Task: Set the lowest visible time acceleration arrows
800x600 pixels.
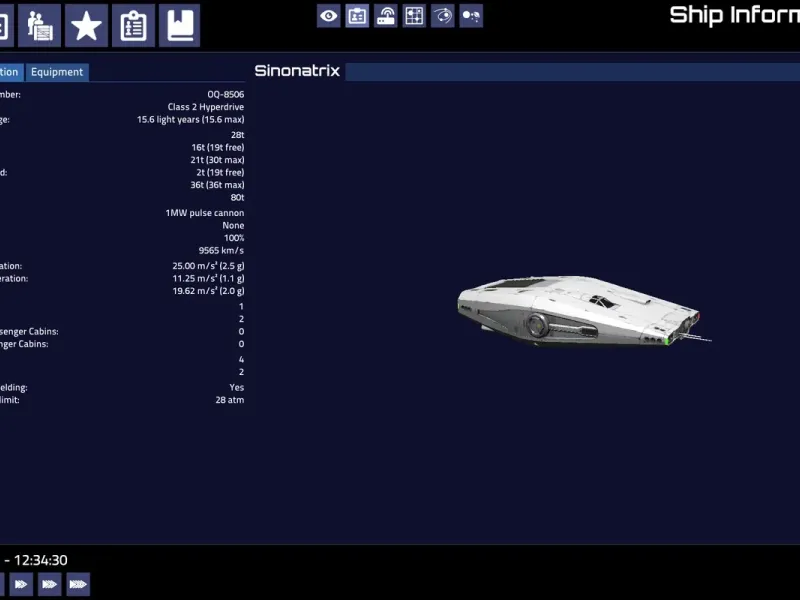Action: pyautogui.click(x=21, y=584)
